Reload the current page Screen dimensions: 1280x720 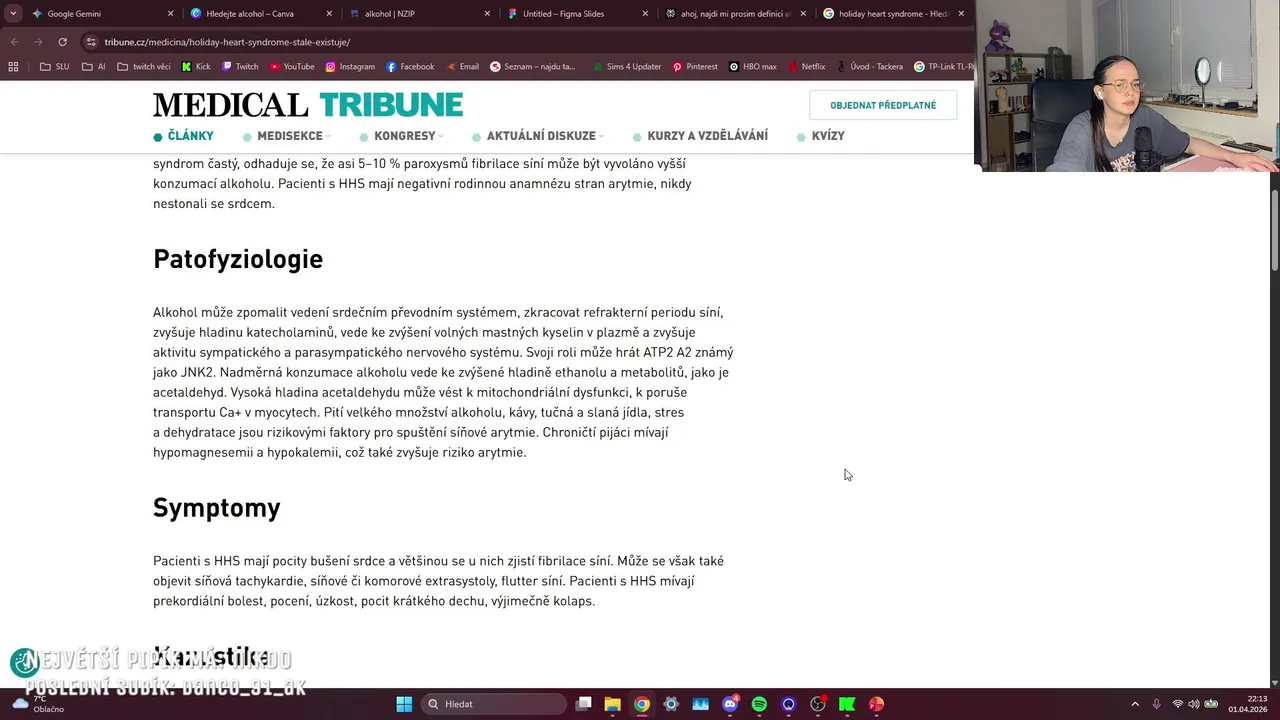[62, 42]
